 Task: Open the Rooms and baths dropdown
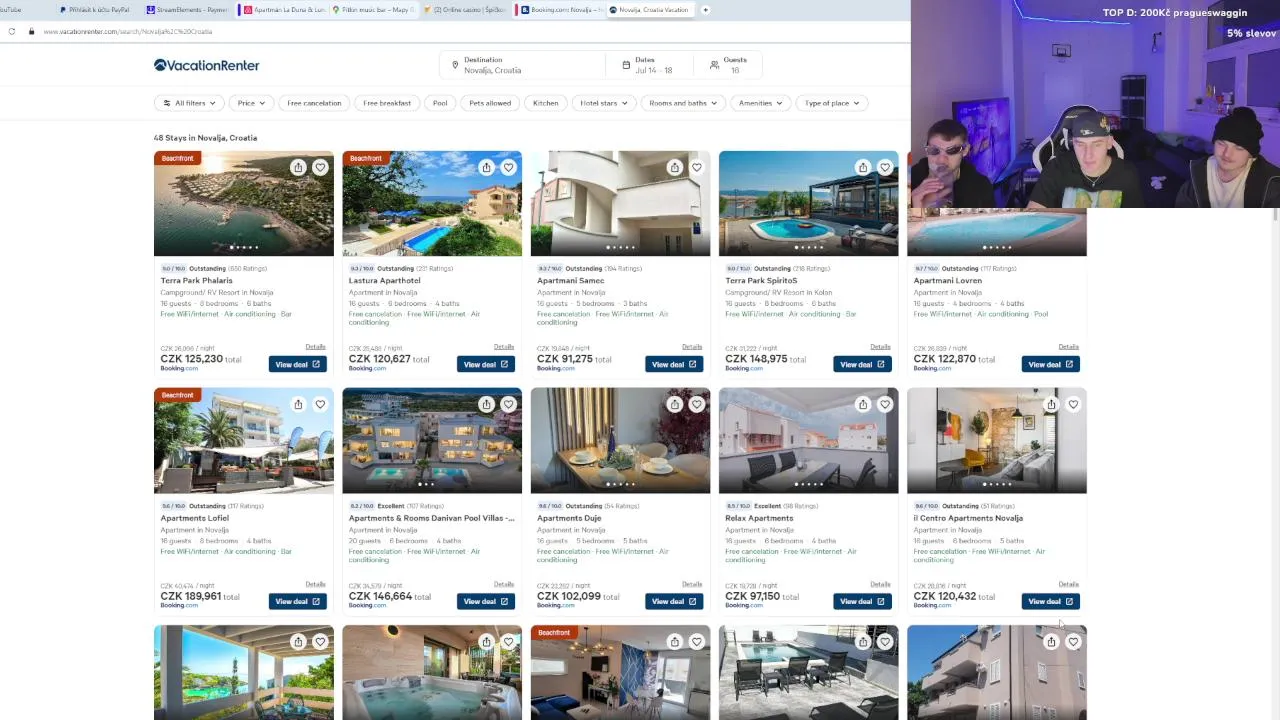(683, 103)
